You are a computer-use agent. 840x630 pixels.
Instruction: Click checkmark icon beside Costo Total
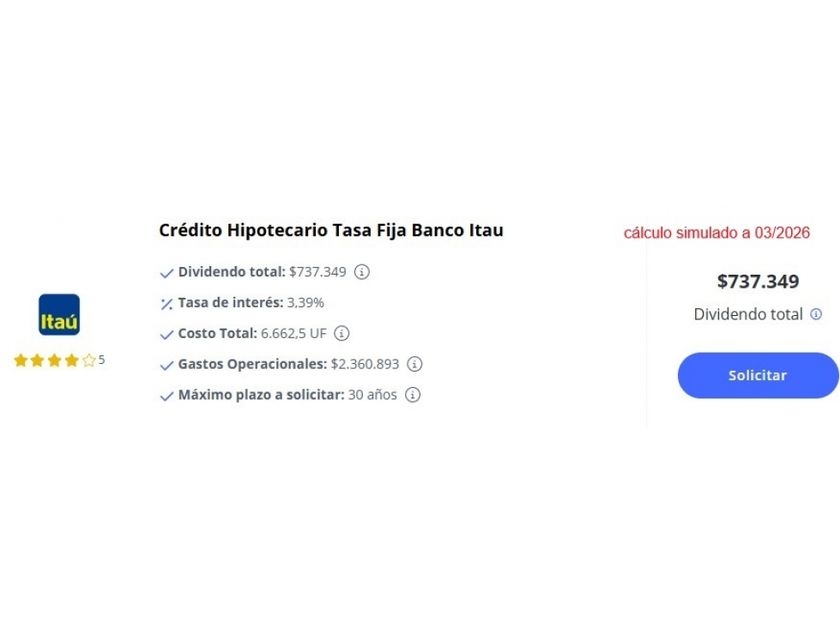pyautogui.click(x=167, y=334)
